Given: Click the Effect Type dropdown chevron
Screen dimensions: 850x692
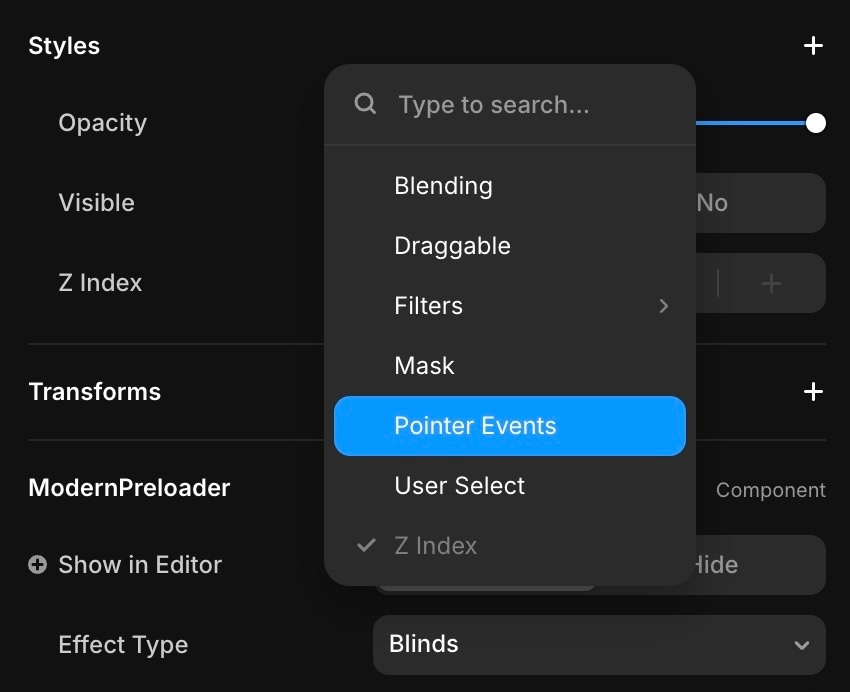Looking at the screenshot, I should point(801,645).
